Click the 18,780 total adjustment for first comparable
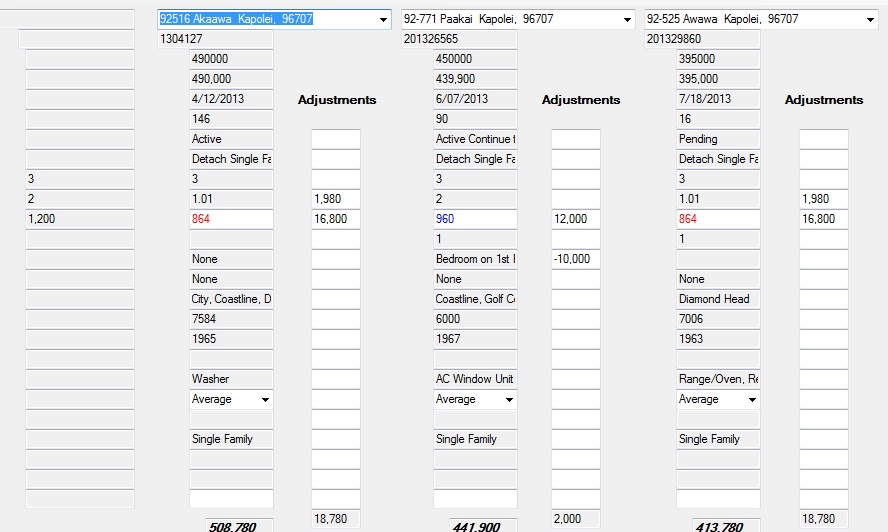Screen dimensions: 888x532 click(x=336, y=518)
